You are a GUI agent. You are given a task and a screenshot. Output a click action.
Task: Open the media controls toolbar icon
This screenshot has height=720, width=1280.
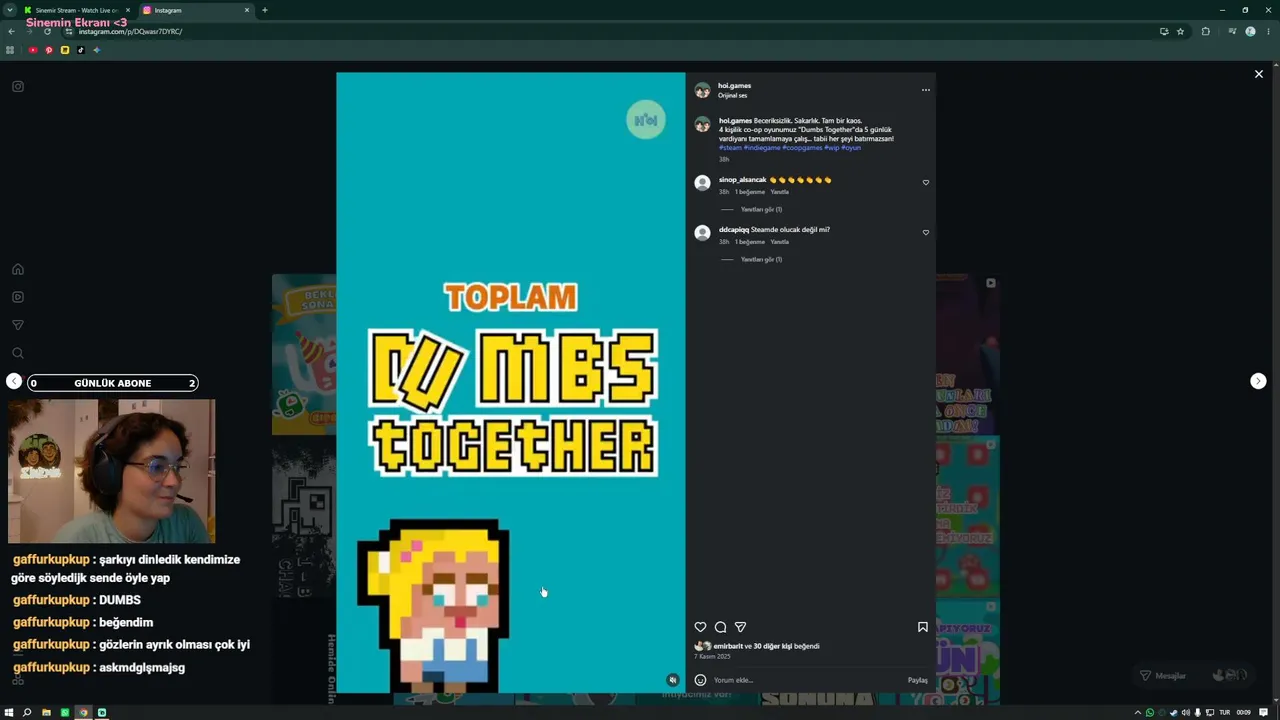pos(1232,31)
